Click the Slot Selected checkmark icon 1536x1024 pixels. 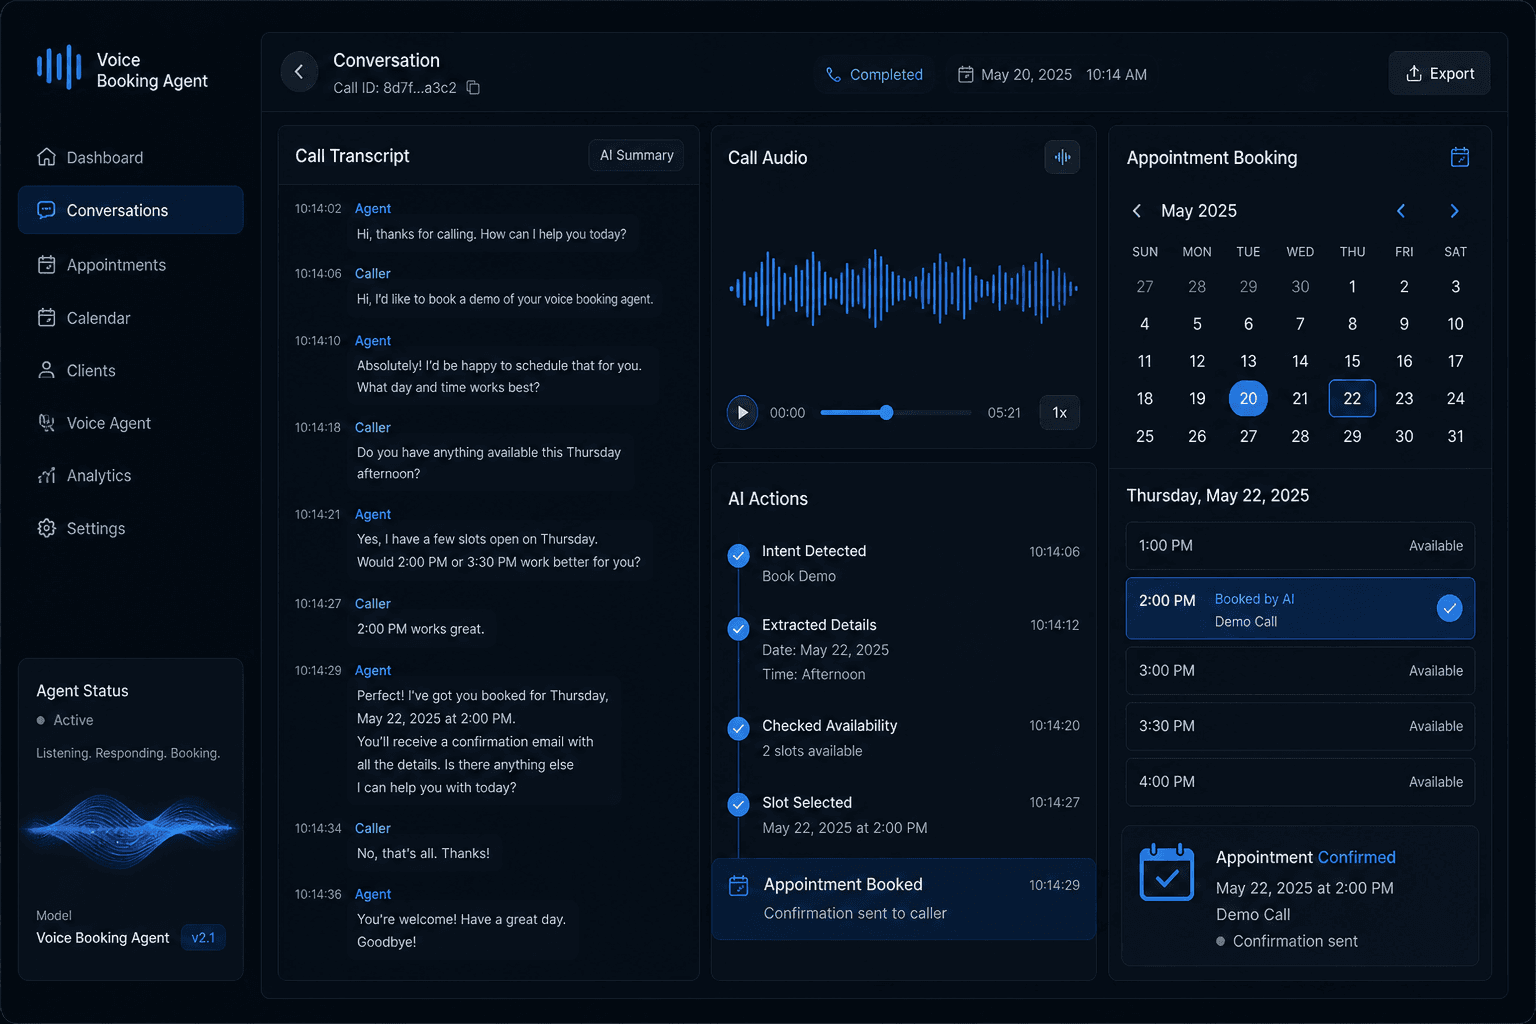coord(738,804)
